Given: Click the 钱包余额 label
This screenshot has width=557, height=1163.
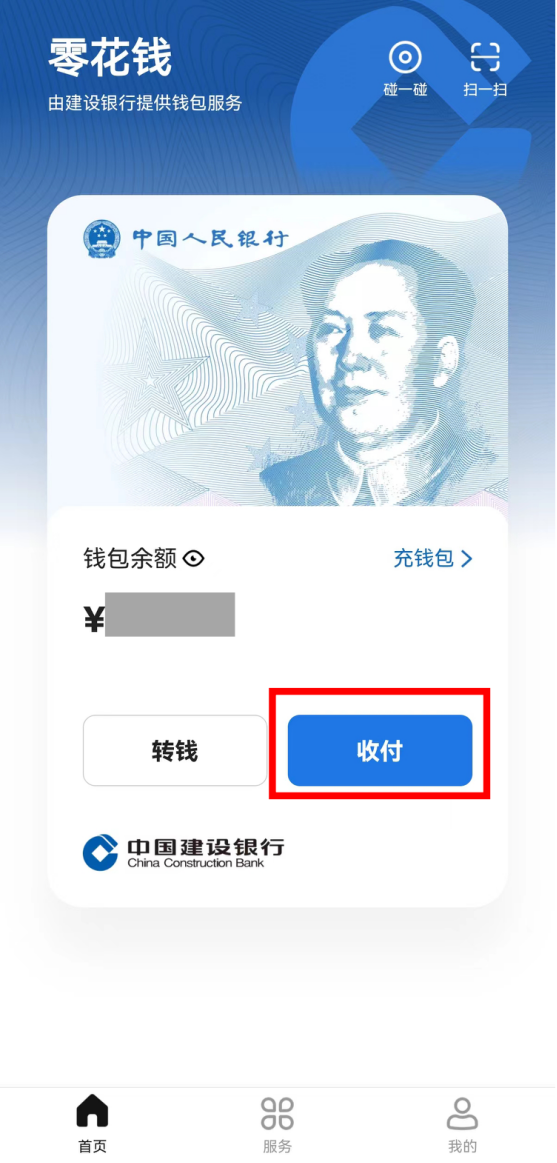Looking at the screenshot, I should click(x=130, y=559).
